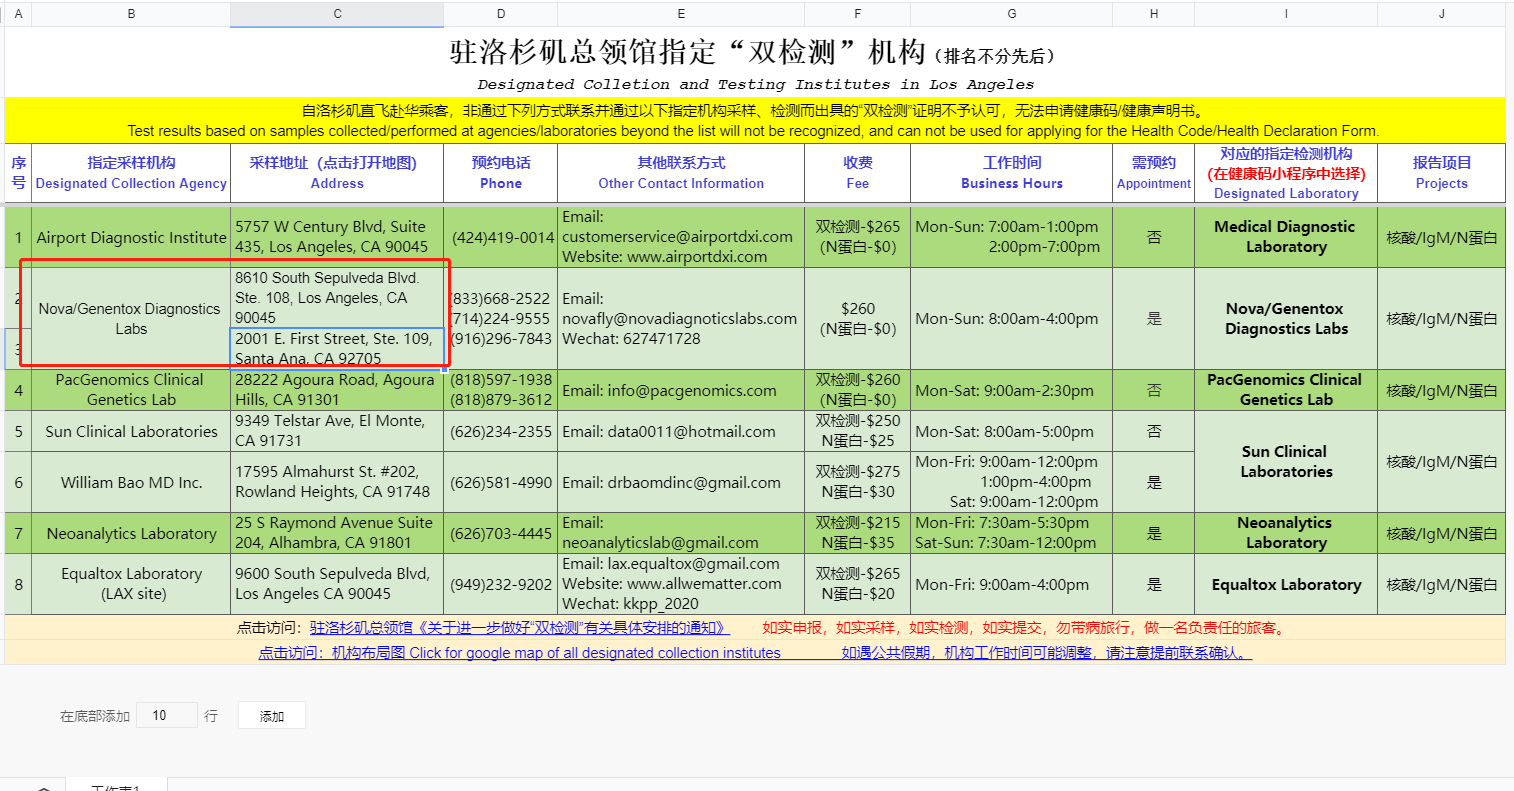1514x791 pixels.
Task: Select Neoanalytics Laboratory agency cell
Action: (131, 533)
